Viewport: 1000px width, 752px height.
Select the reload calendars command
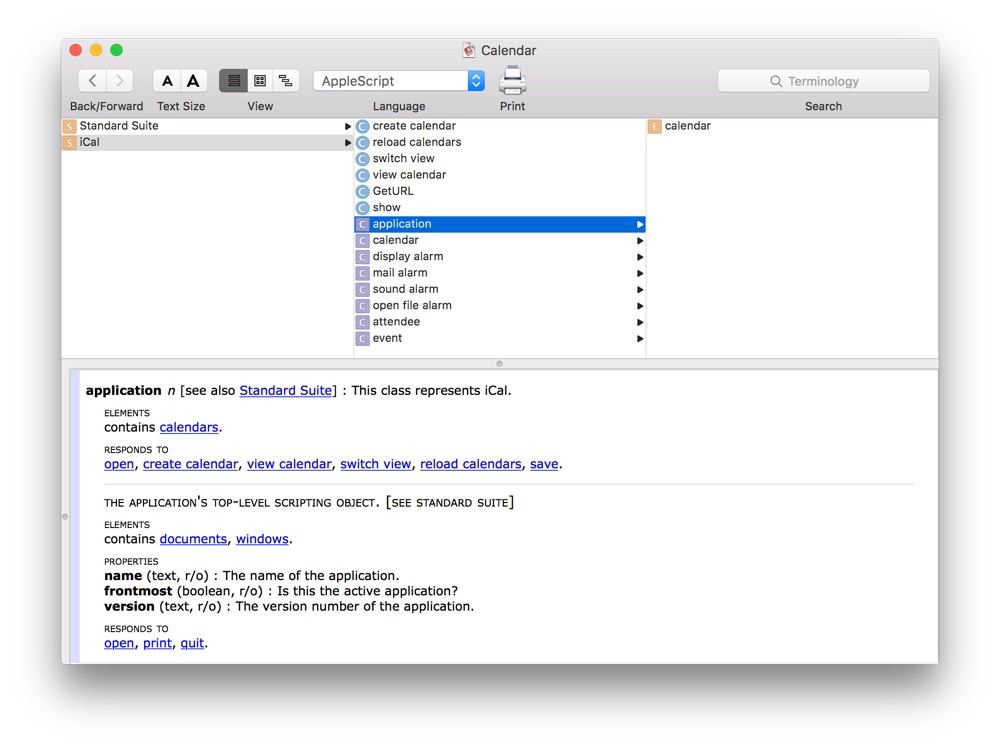pyautogui.click(x=500, y=142)
